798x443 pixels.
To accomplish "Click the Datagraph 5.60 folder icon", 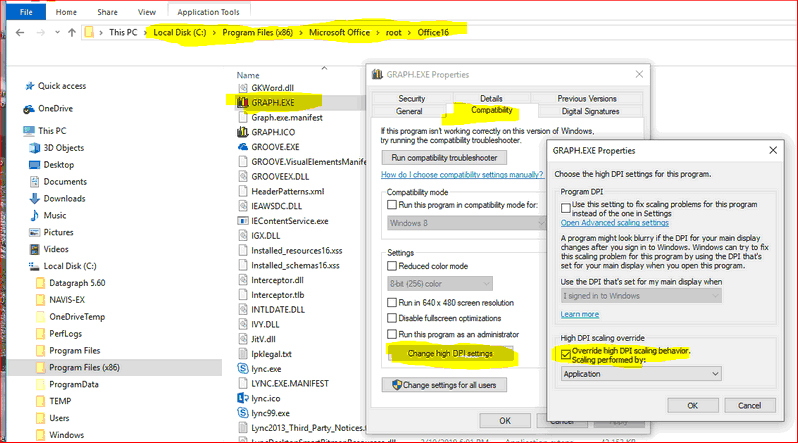I will (x=40, y=283).
